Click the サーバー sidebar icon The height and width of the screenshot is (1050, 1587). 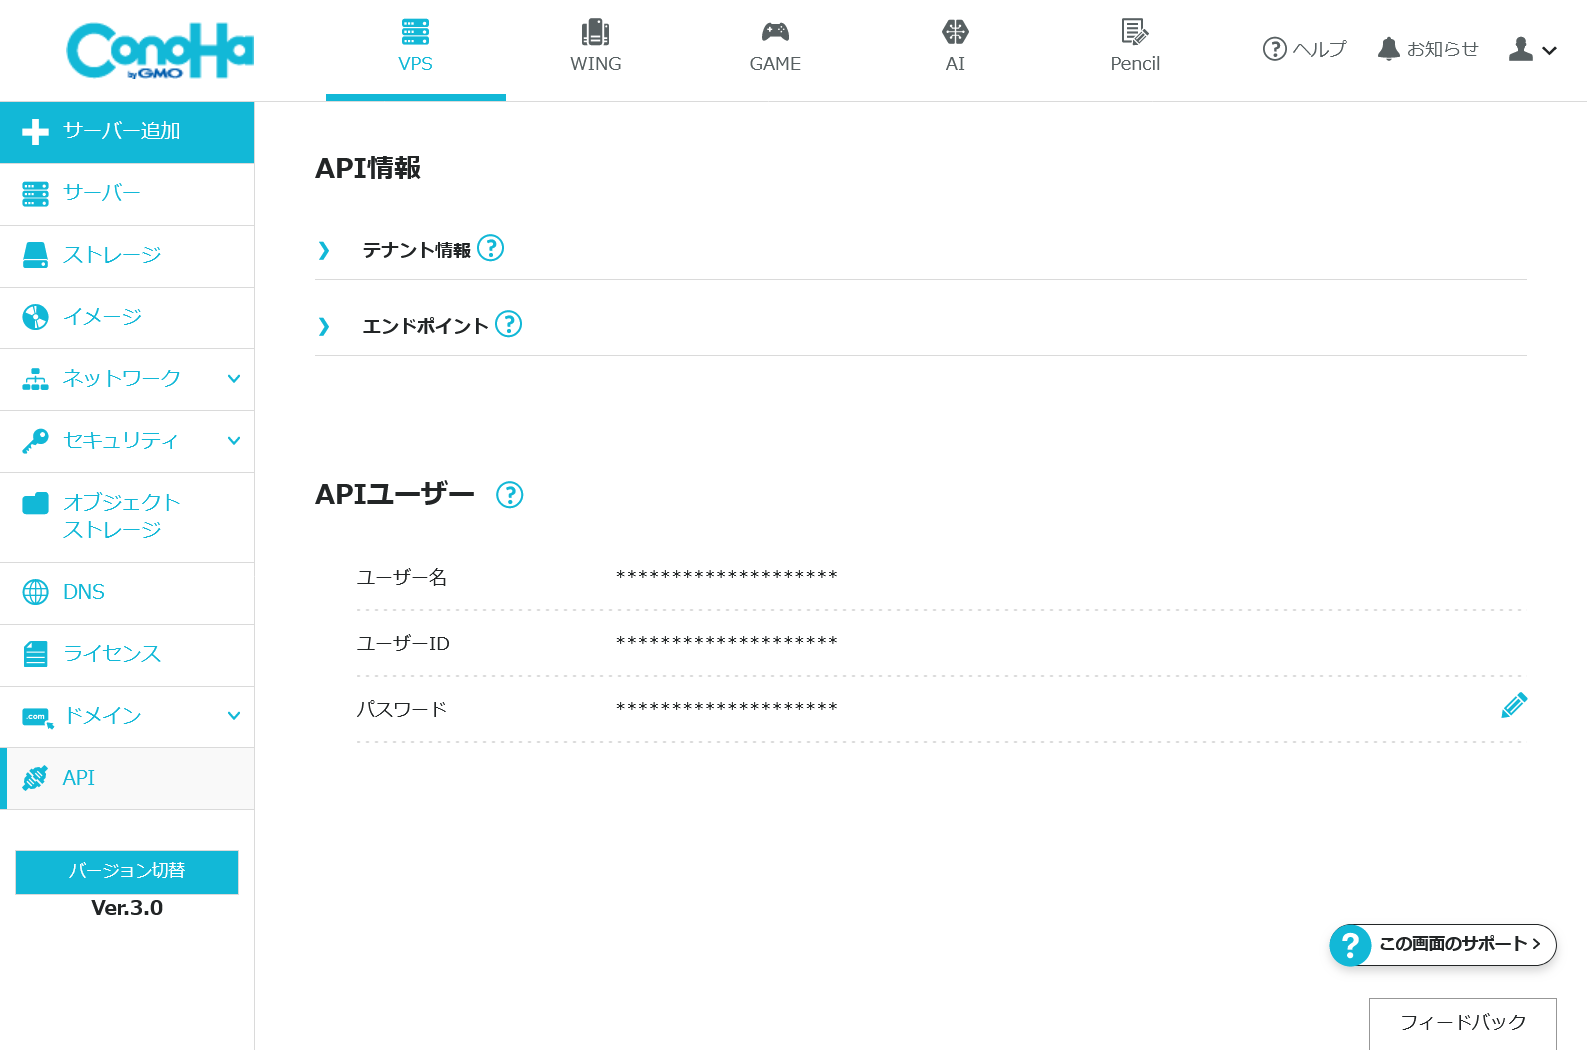point(35,194)
